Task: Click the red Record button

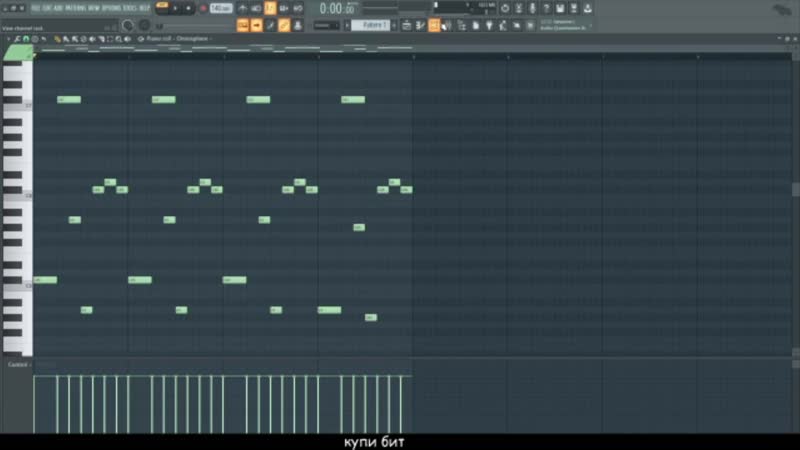Action: coord(203,8)
